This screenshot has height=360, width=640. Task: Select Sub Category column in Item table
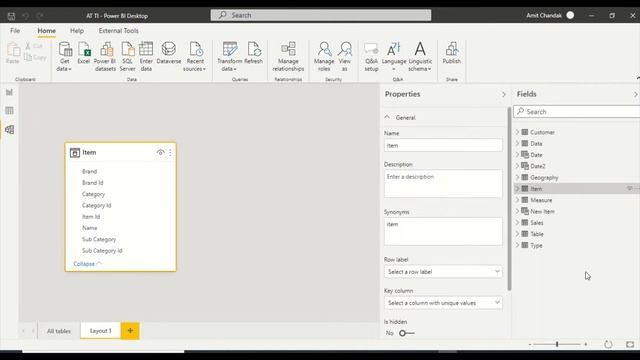point(99,239)
